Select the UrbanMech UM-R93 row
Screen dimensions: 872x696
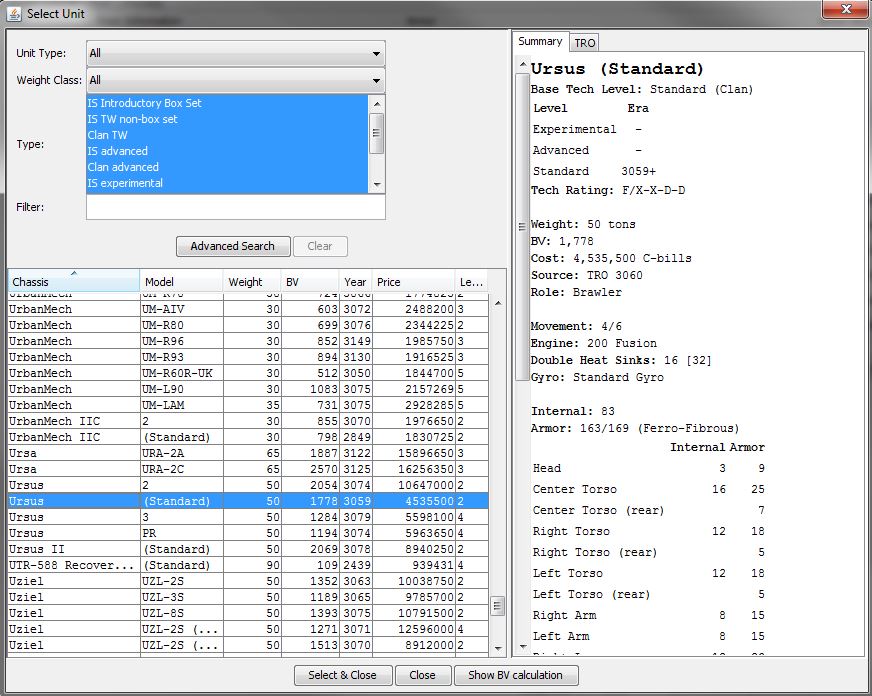coord(248,357)
